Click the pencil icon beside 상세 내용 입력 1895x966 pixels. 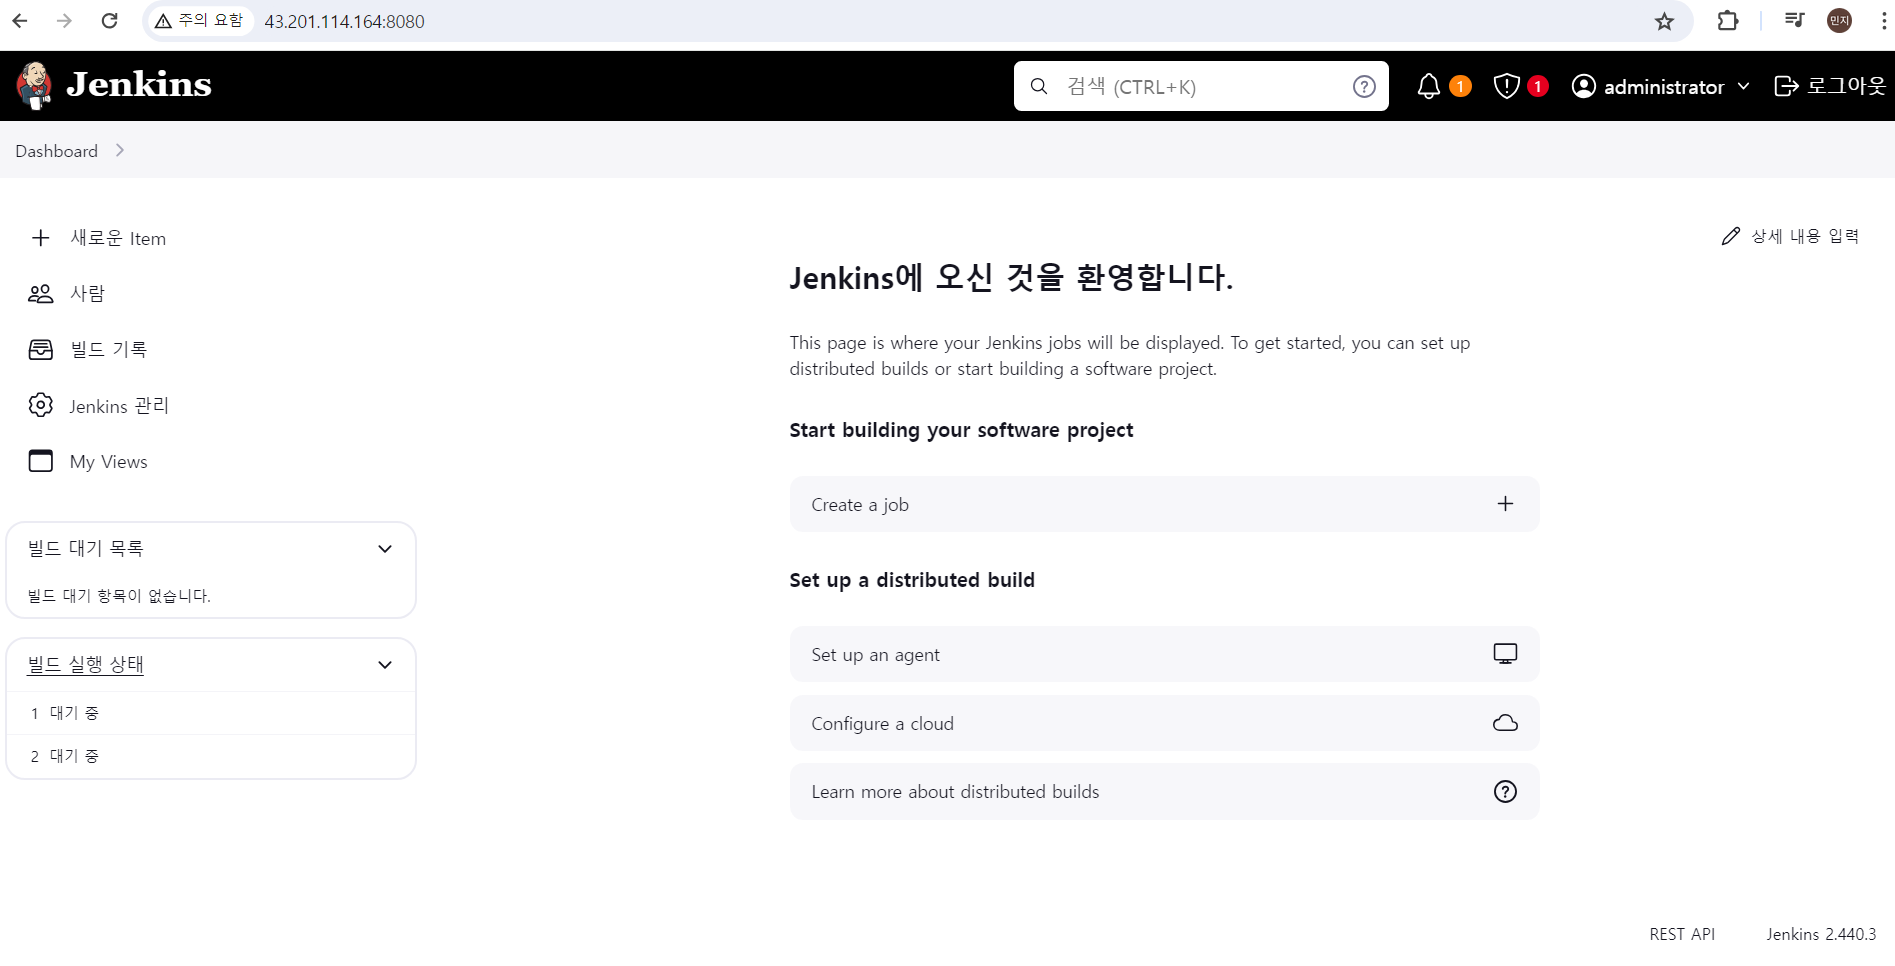click(x=1731, y=236)
